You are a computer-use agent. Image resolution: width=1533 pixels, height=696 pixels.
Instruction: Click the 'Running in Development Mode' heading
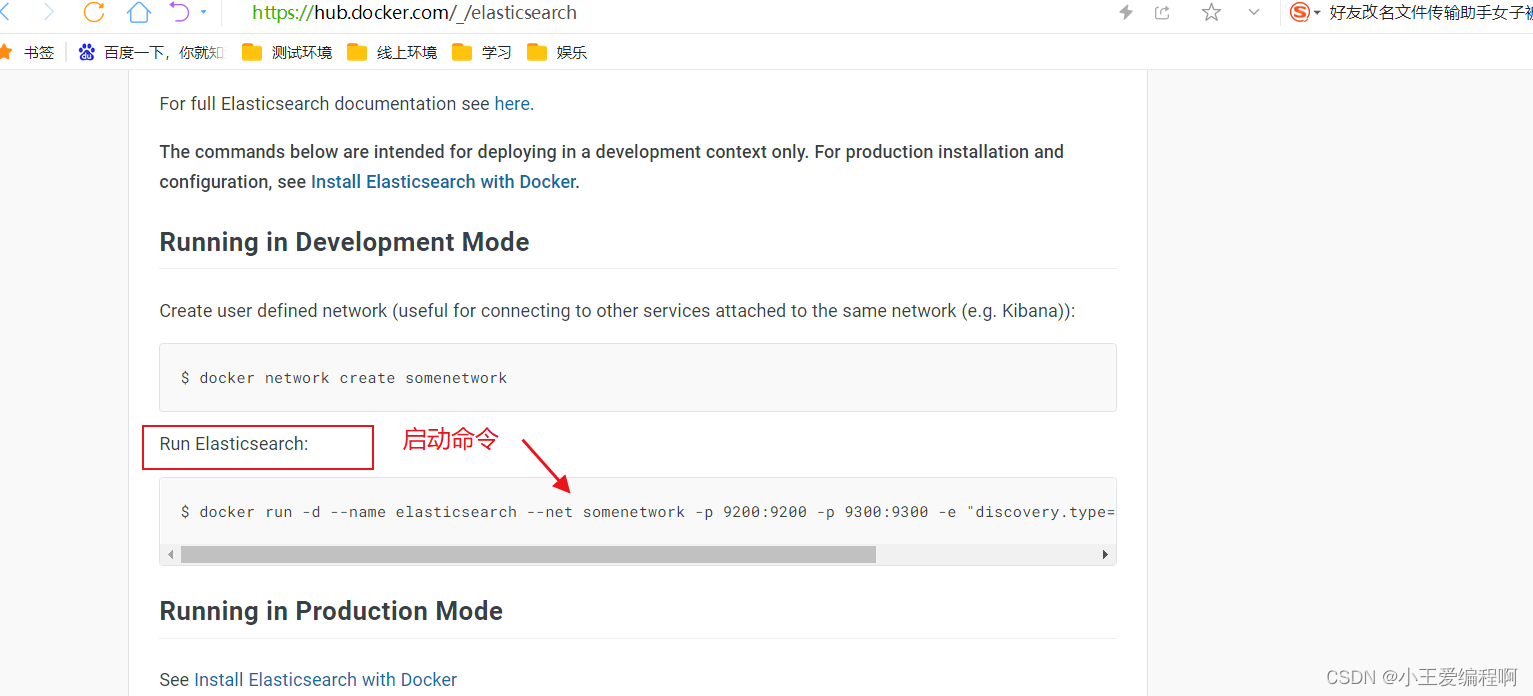pyautogui.click(x=344, y=242)
